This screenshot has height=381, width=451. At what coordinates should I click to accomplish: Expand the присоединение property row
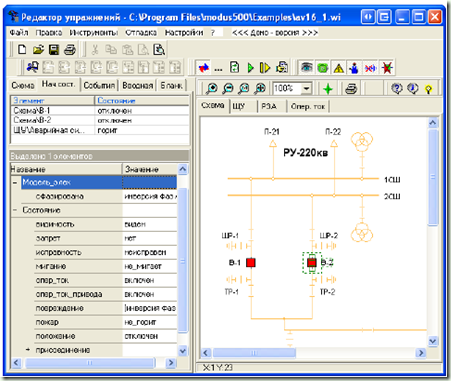coord(28,350)
